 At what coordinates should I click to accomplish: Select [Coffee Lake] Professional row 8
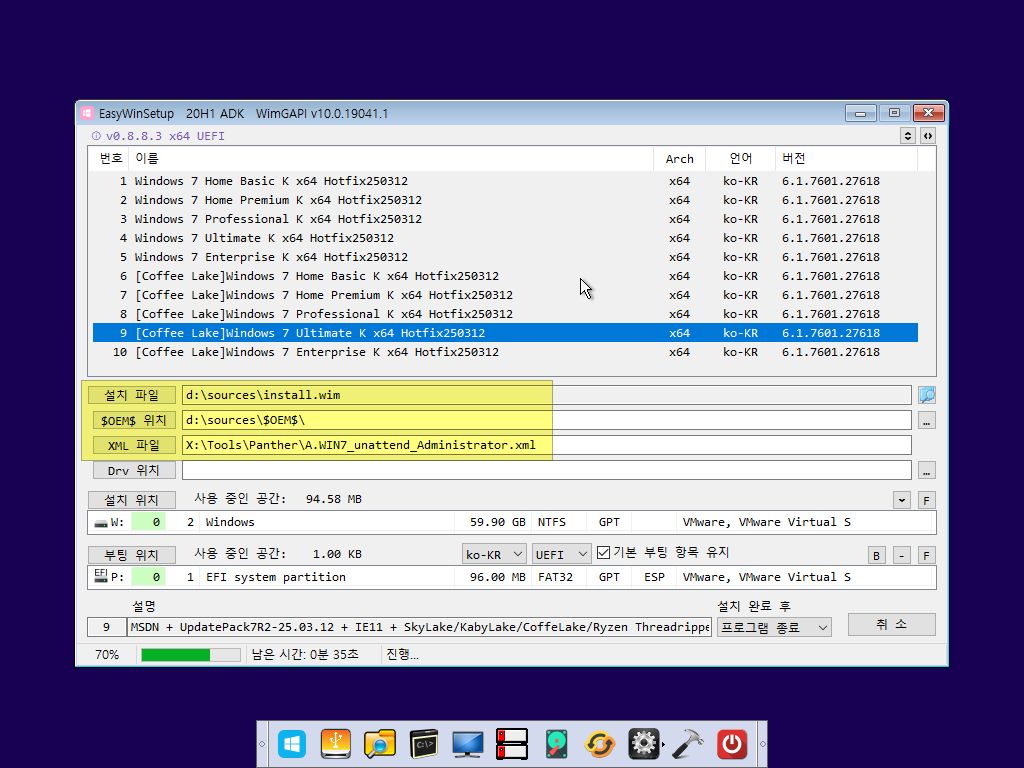click(505, 313)
